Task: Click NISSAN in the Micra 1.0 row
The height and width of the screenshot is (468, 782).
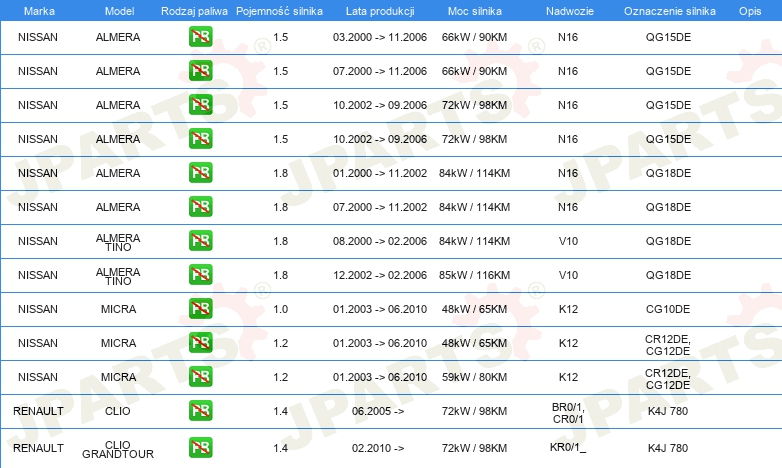Action: pos(38,309)
